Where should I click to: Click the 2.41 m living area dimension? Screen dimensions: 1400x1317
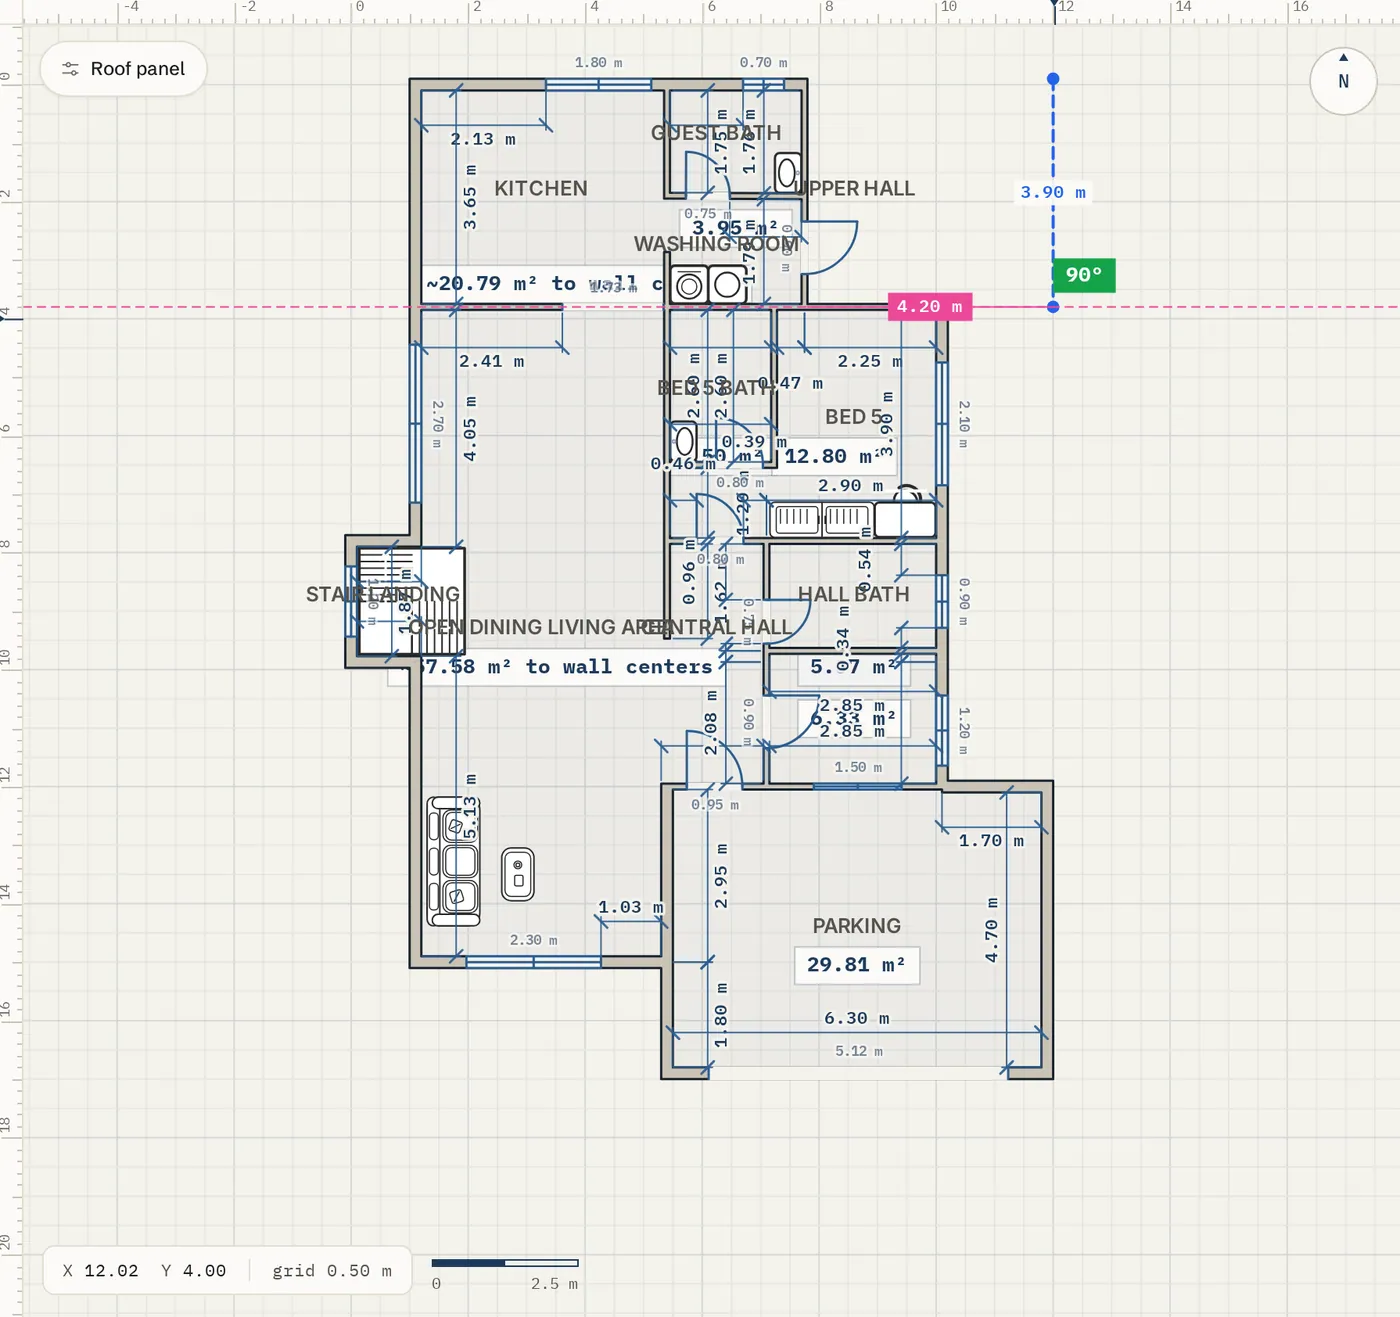(491, 361)
